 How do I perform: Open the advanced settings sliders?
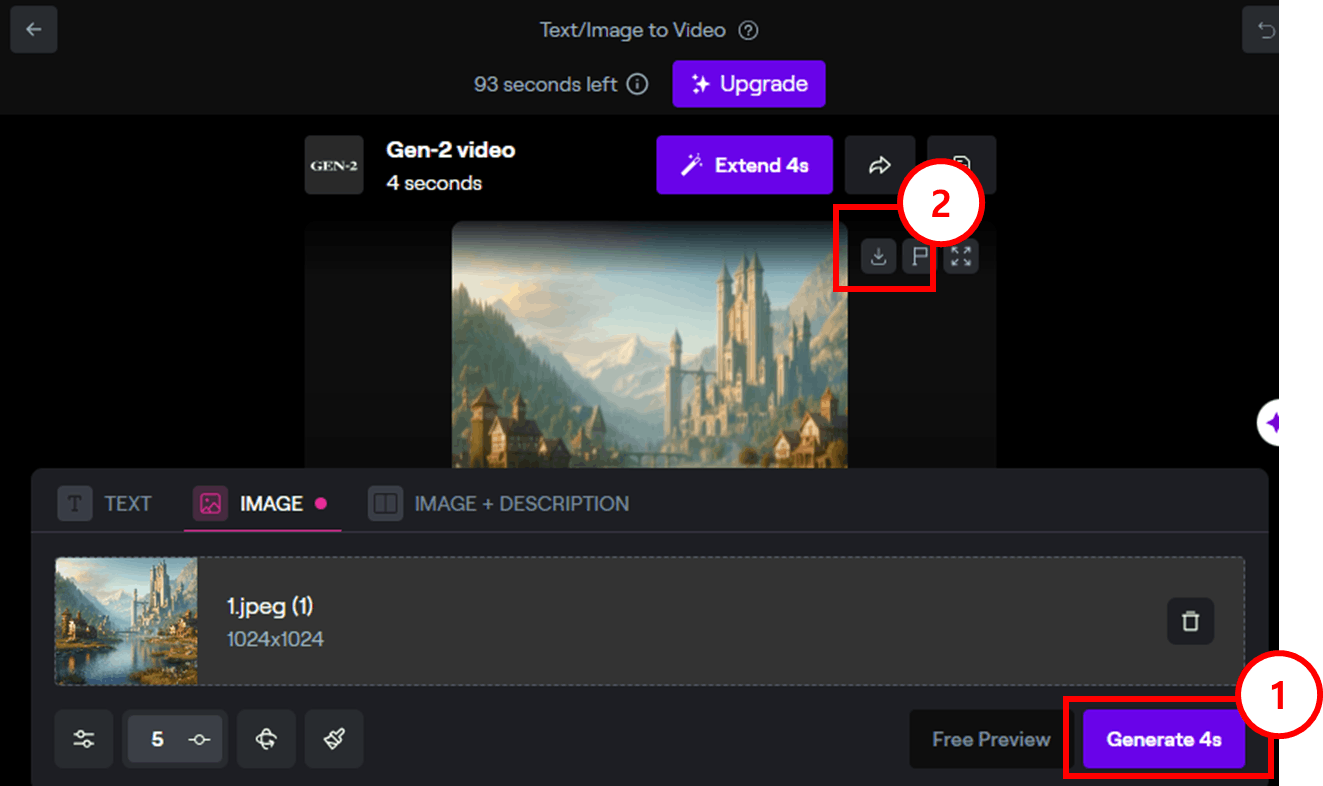[84, 739]
